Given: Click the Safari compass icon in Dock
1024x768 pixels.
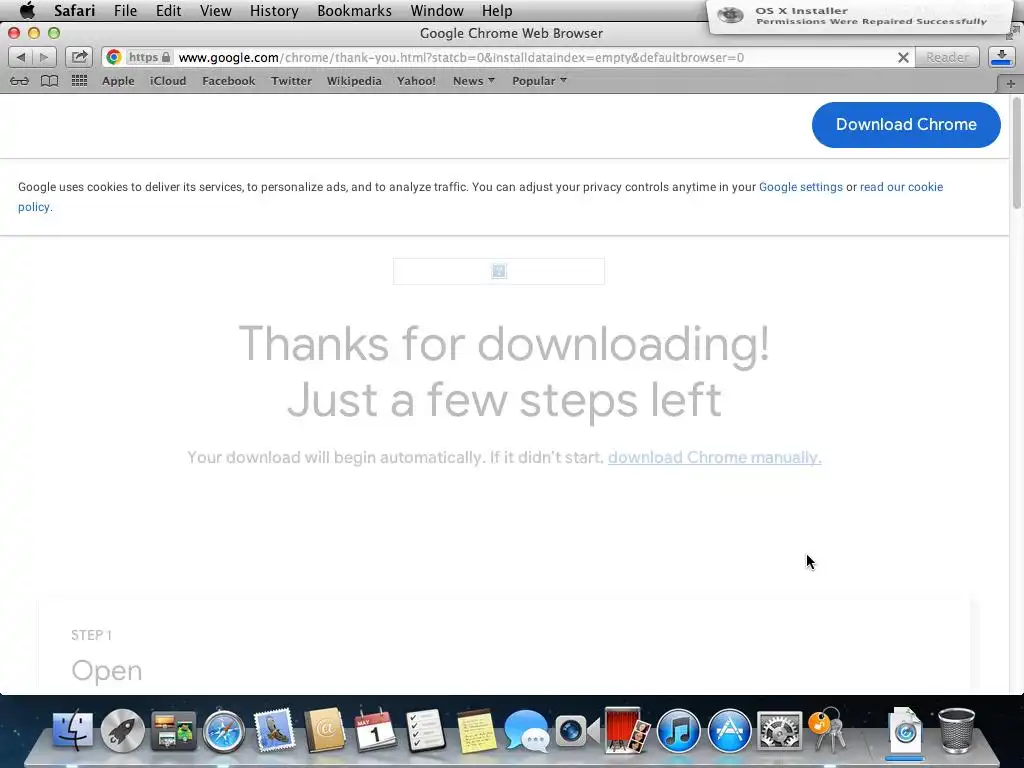Looking at the screenshot, I should pyautogui.click(x=223, y=731).
